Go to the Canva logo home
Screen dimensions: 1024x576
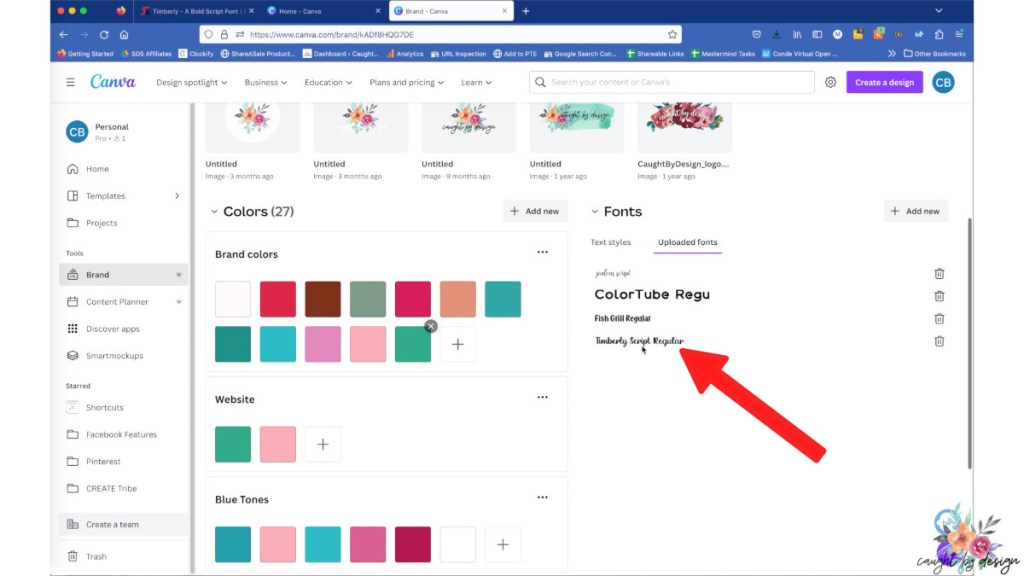113,82
